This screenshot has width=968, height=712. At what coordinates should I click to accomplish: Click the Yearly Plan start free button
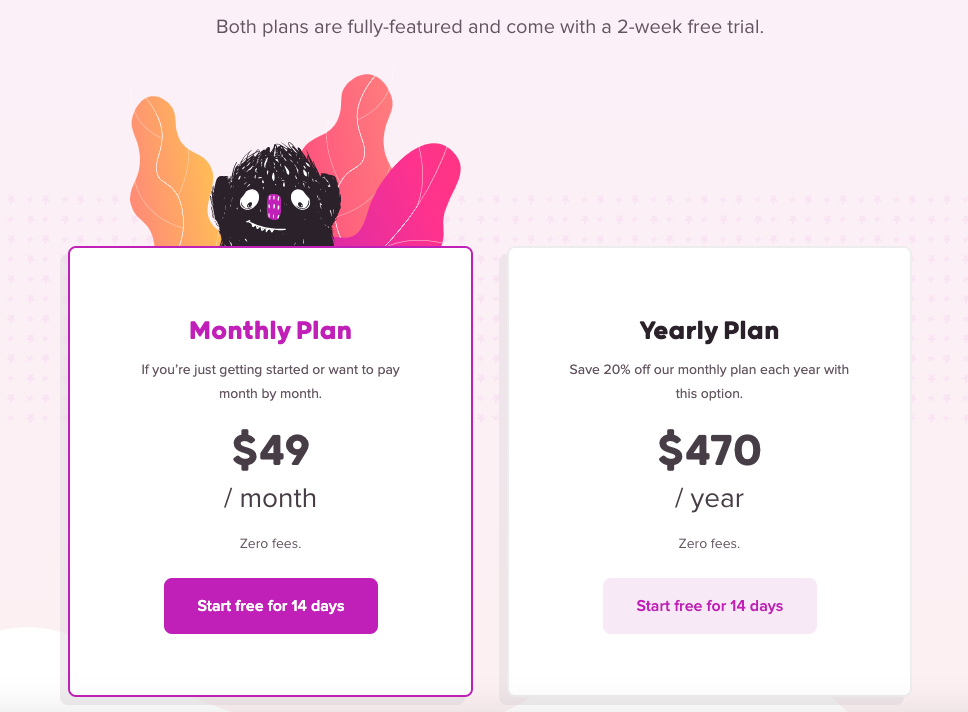[x=709, y=606]
